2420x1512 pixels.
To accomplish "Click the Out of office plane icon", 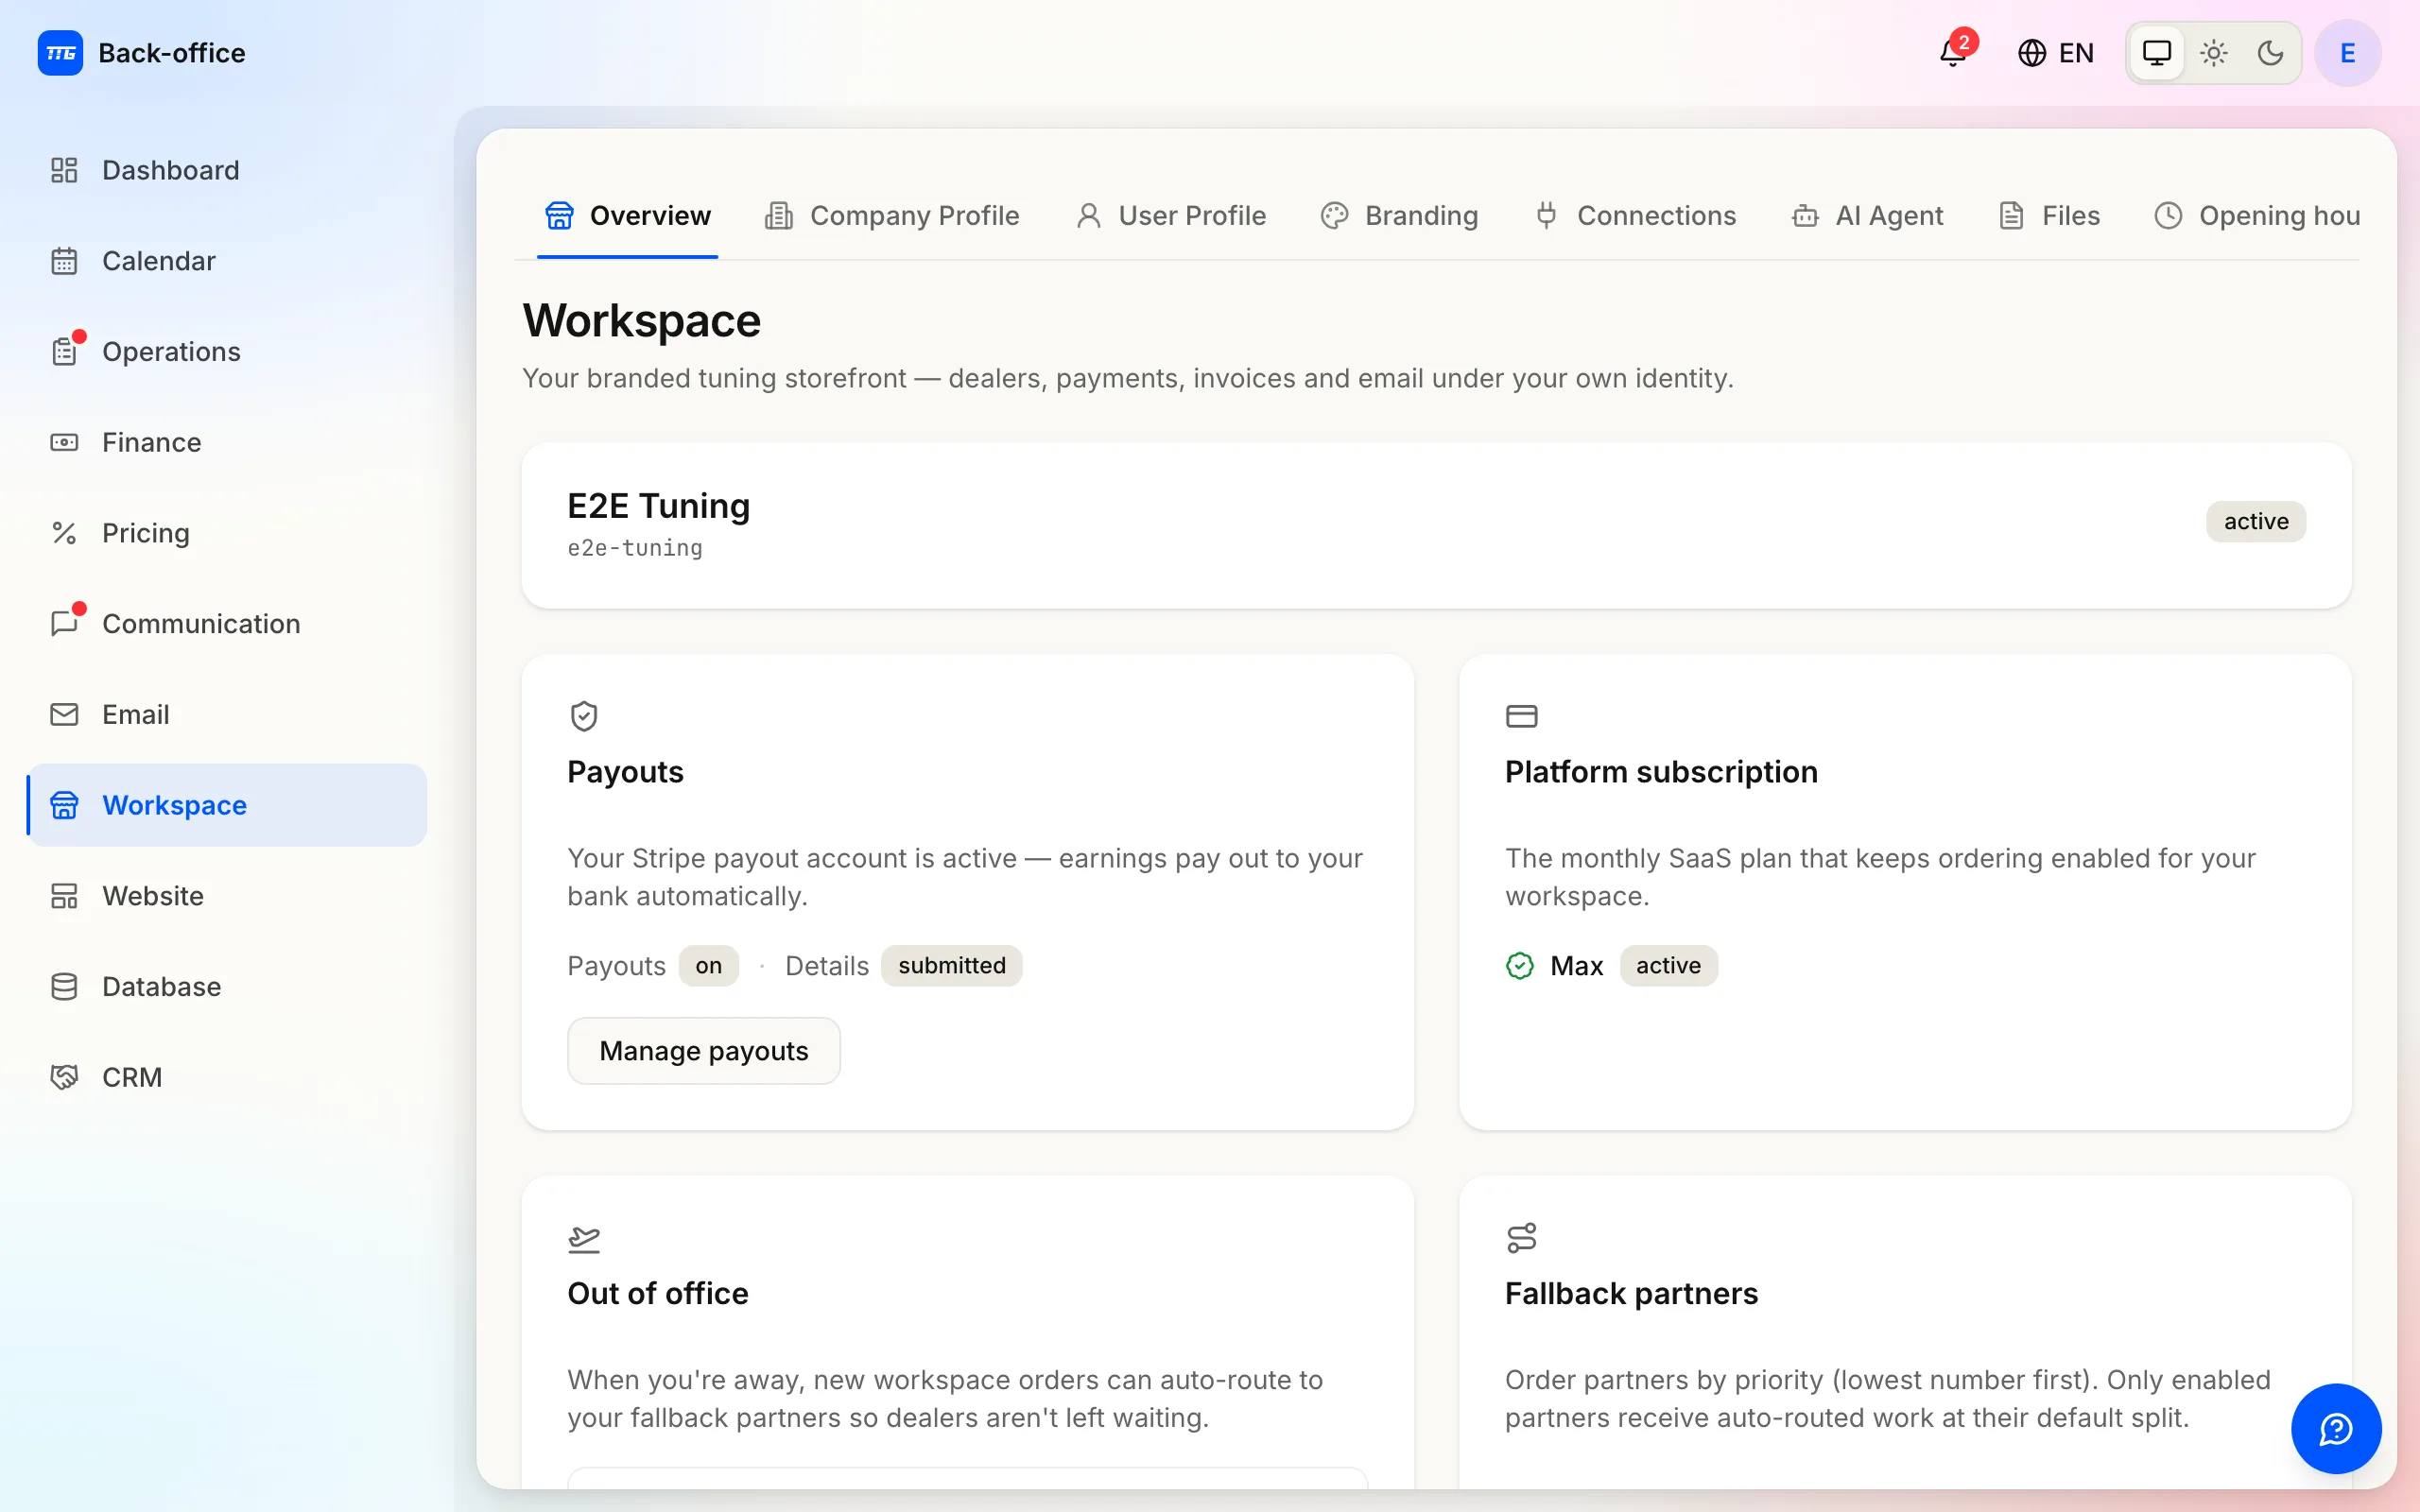I will point(584,1239).
